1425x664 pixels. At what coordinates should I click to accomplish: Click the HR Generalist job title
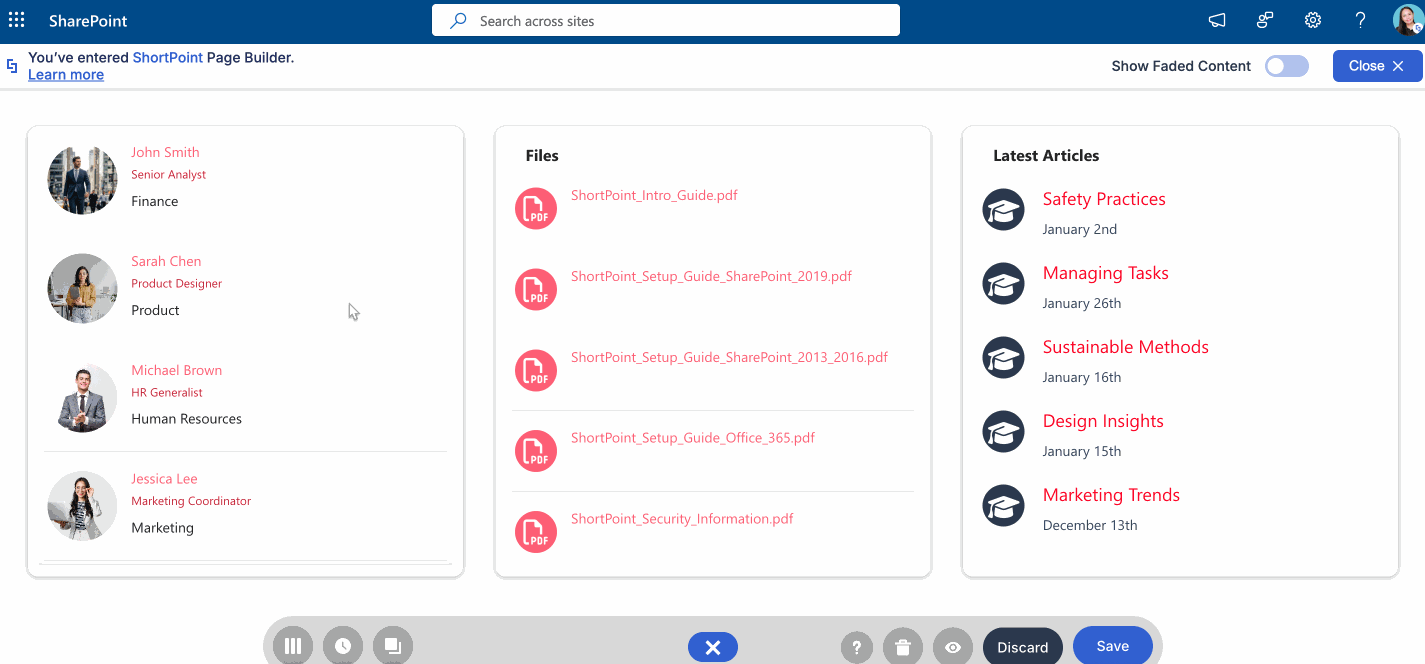(167, 393)
